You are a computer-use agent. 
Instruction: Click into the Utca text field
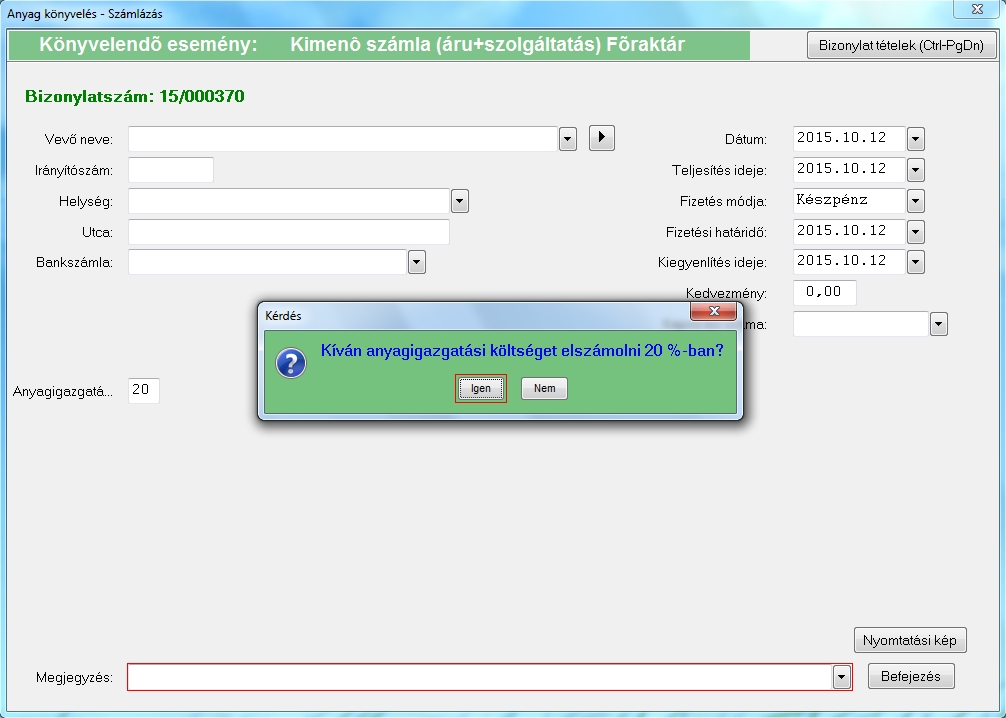pos(288,232)
